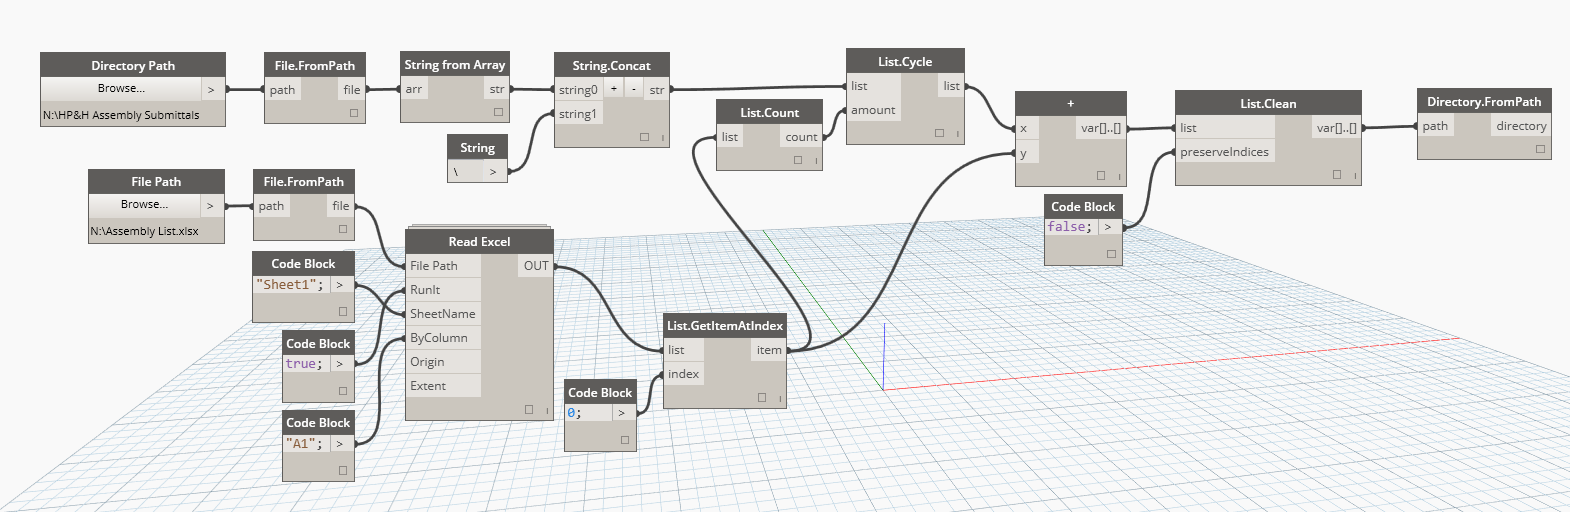This screenshot has height=512, width=1570.
Task: Click the Directory.FromPath node title
Action: coord(1484,102)
